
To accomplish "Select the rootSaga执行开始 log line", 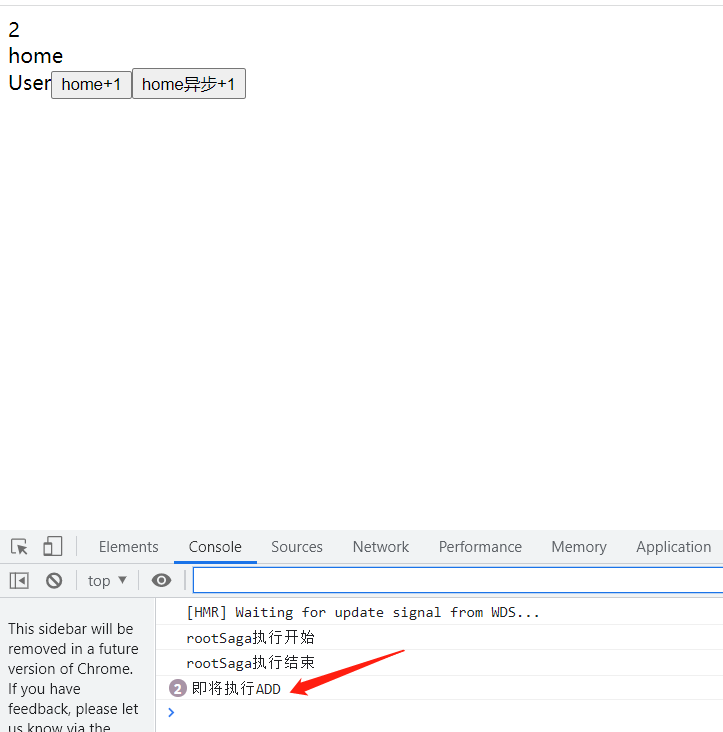I will (x=250, y=637).
